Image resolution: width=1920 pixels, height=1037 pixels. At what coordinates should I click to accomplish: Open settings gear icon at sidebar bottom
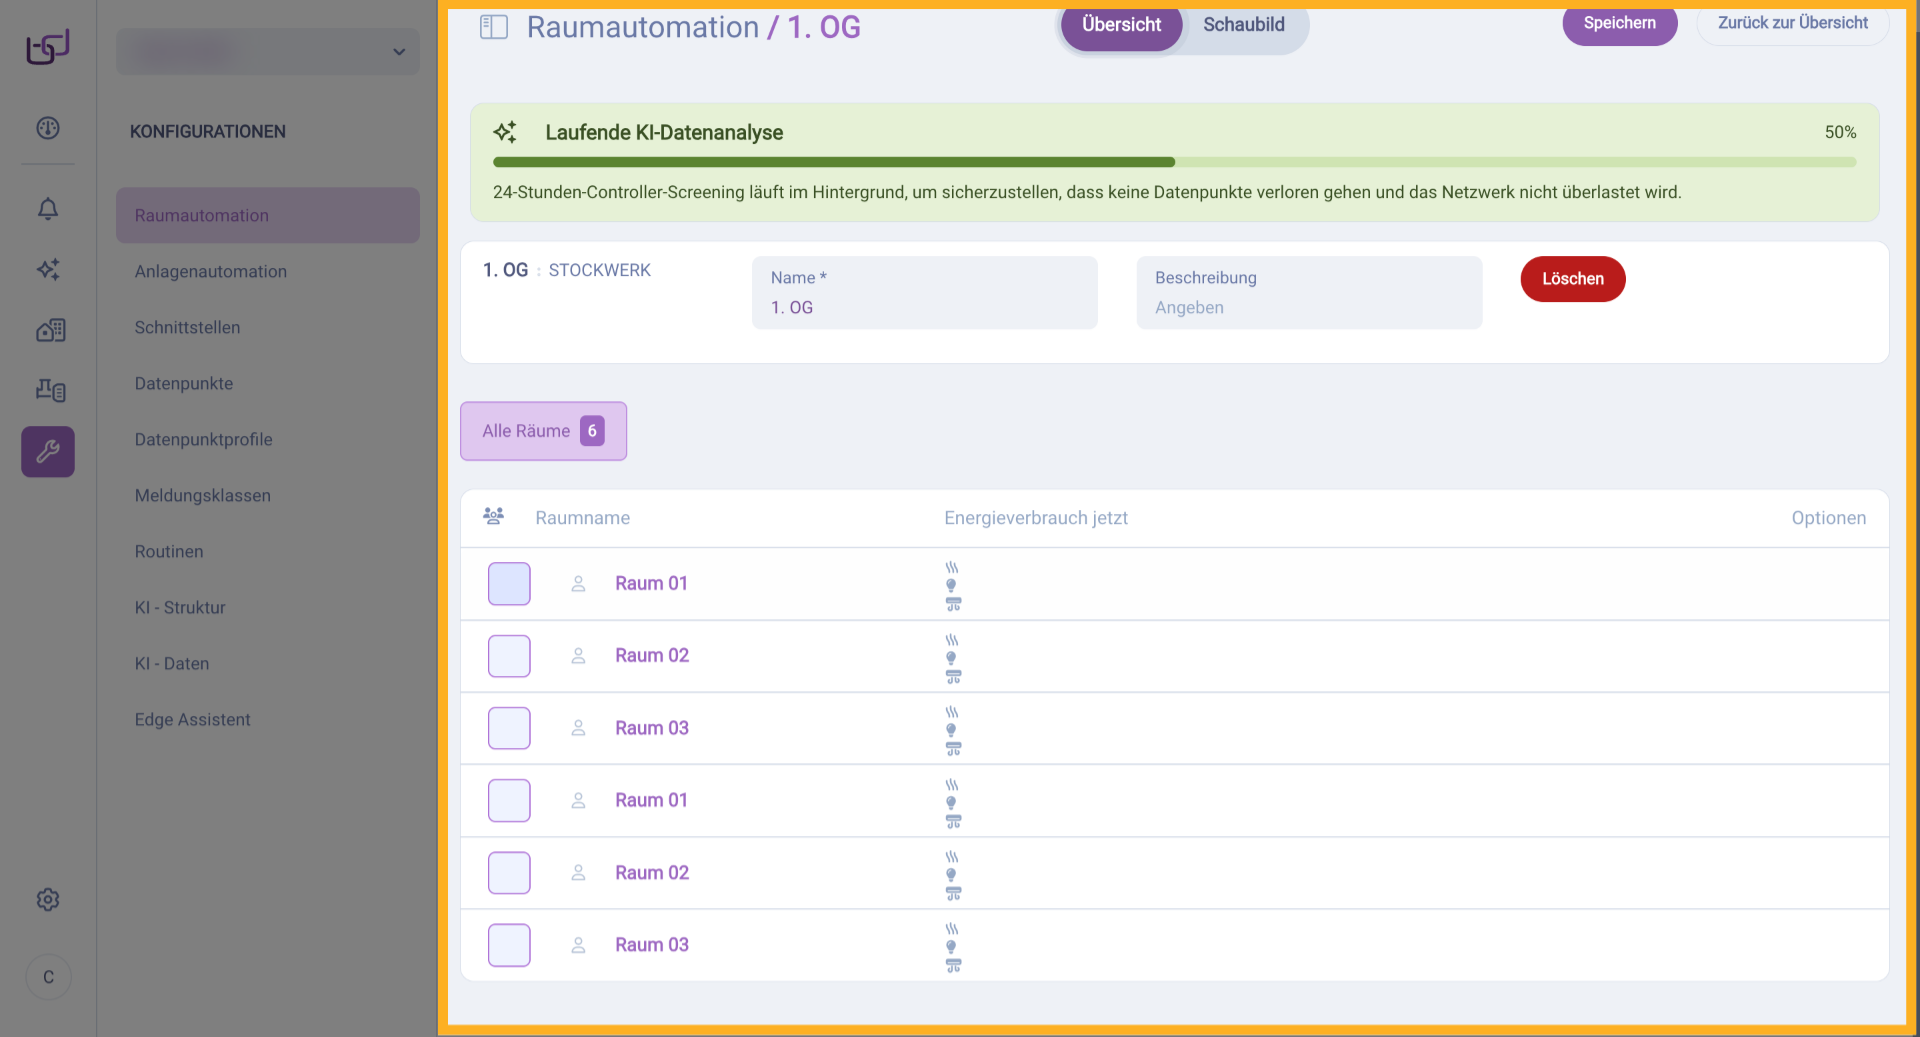point(48,900)
